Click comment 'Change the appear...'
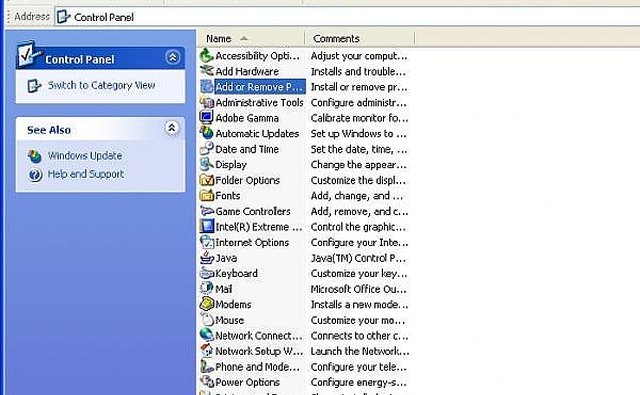 (x=358, y=164)
